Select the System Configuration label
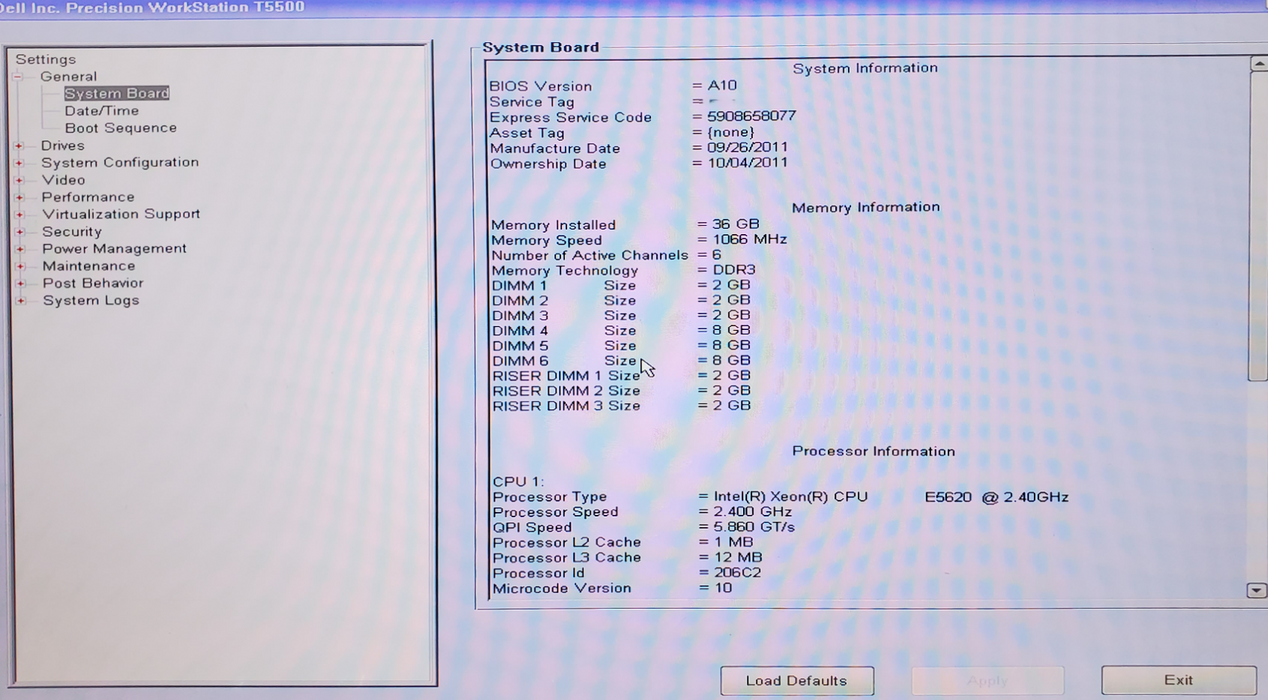The width and height of the screenshot is (1268, 700). coord(120,162)
